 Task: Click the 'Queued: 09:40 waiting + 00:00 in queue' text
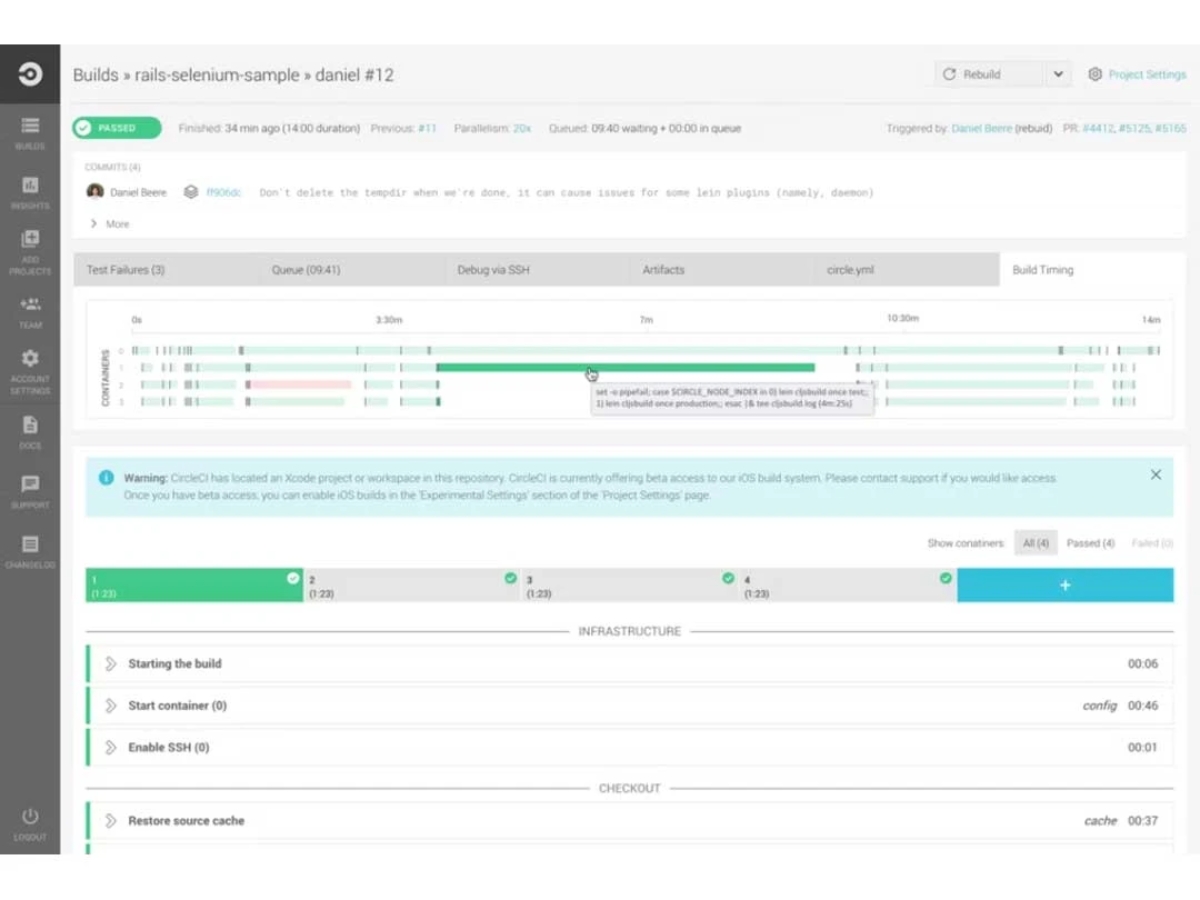tap(645, 128)
